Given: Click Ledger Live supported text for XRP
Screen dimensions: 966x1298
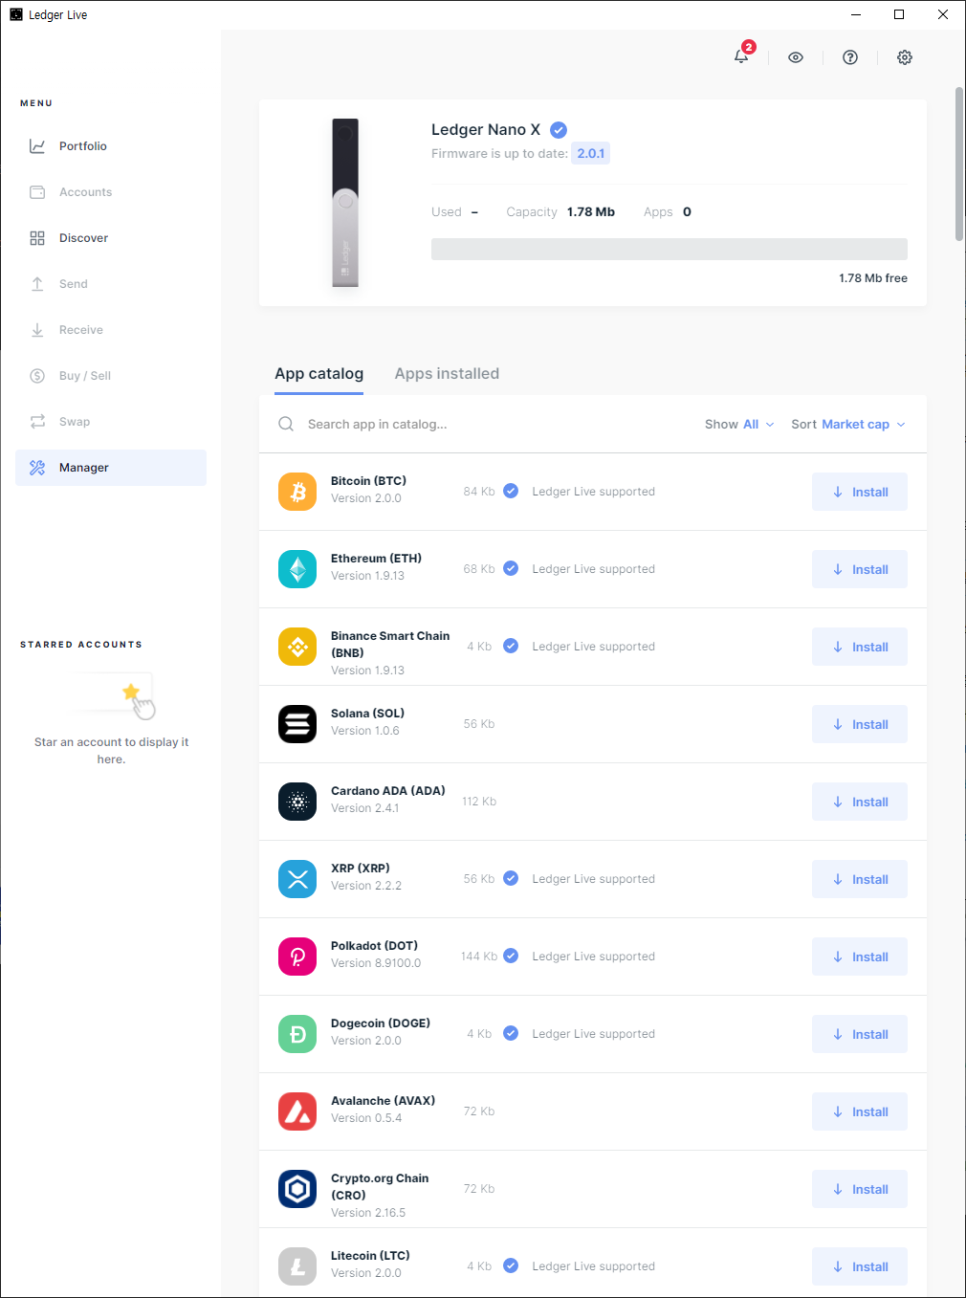Looking at the screenshot, I should click(x=593, y=879).
